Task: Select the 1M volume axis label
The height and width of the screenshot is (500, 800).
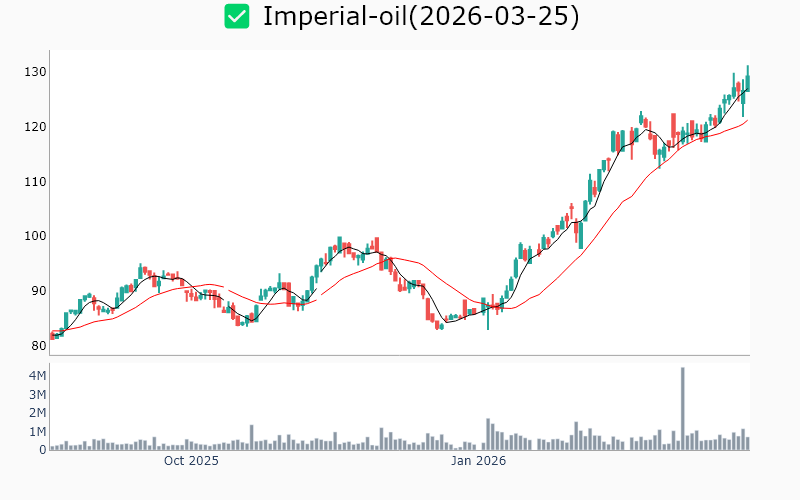Action: 37,432
